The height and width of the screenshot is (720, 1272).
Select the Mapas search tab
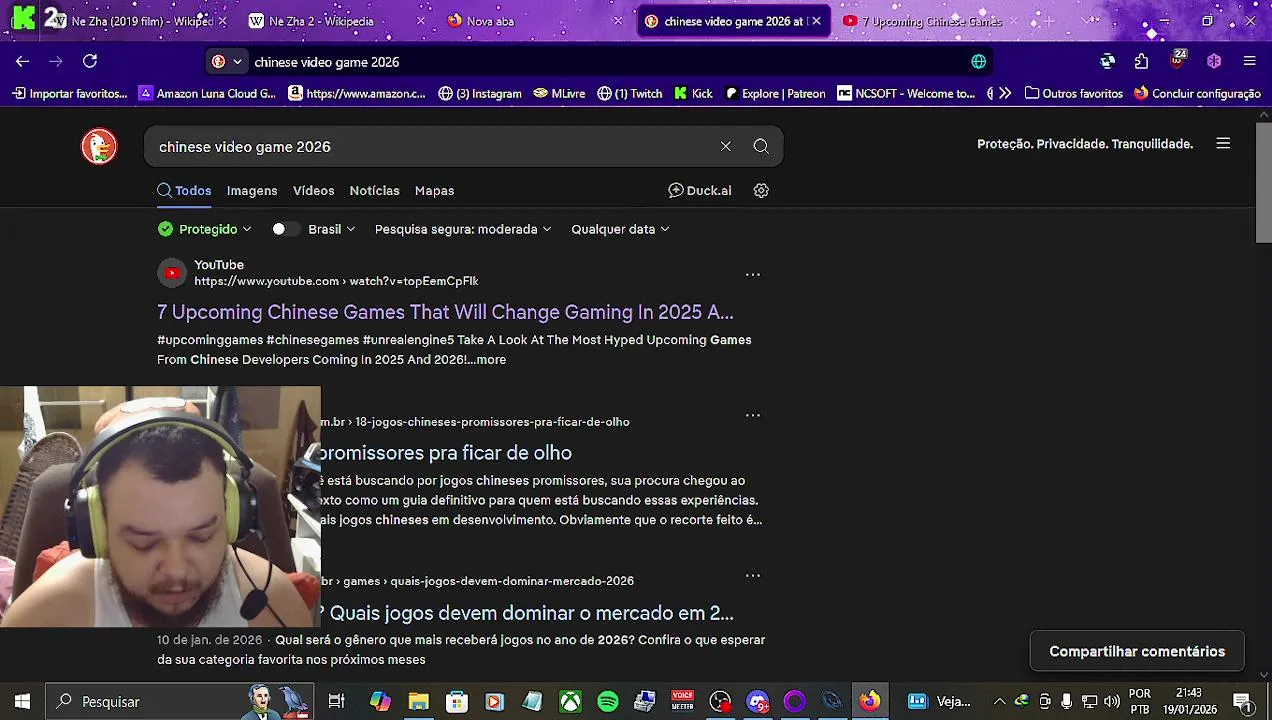click(434, 190)
